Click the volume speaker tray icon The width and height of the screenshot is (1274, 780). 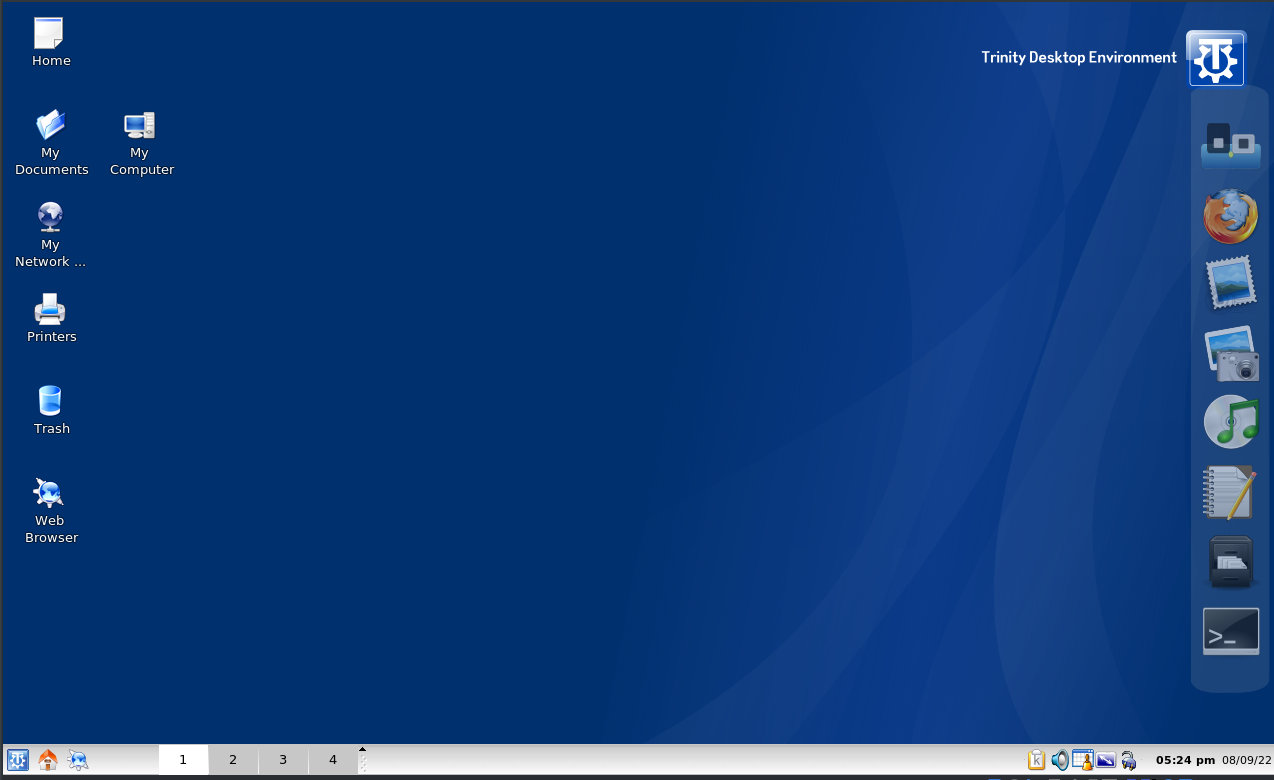(x=1059, y=760)
